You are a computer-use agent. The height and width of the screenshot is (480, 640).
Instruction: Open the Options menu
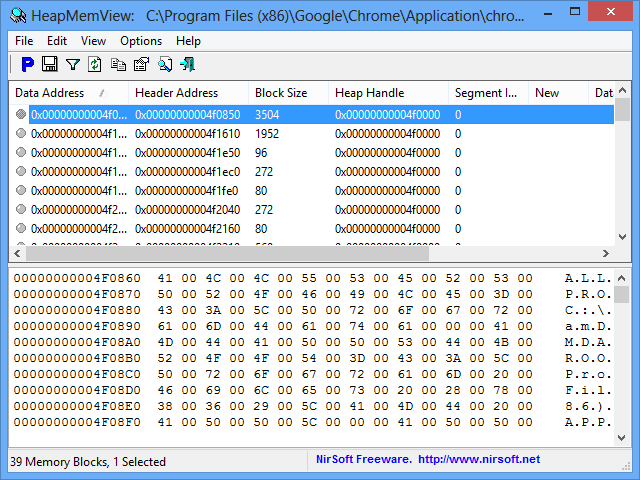pyautogui.click(x=141, y=41)
